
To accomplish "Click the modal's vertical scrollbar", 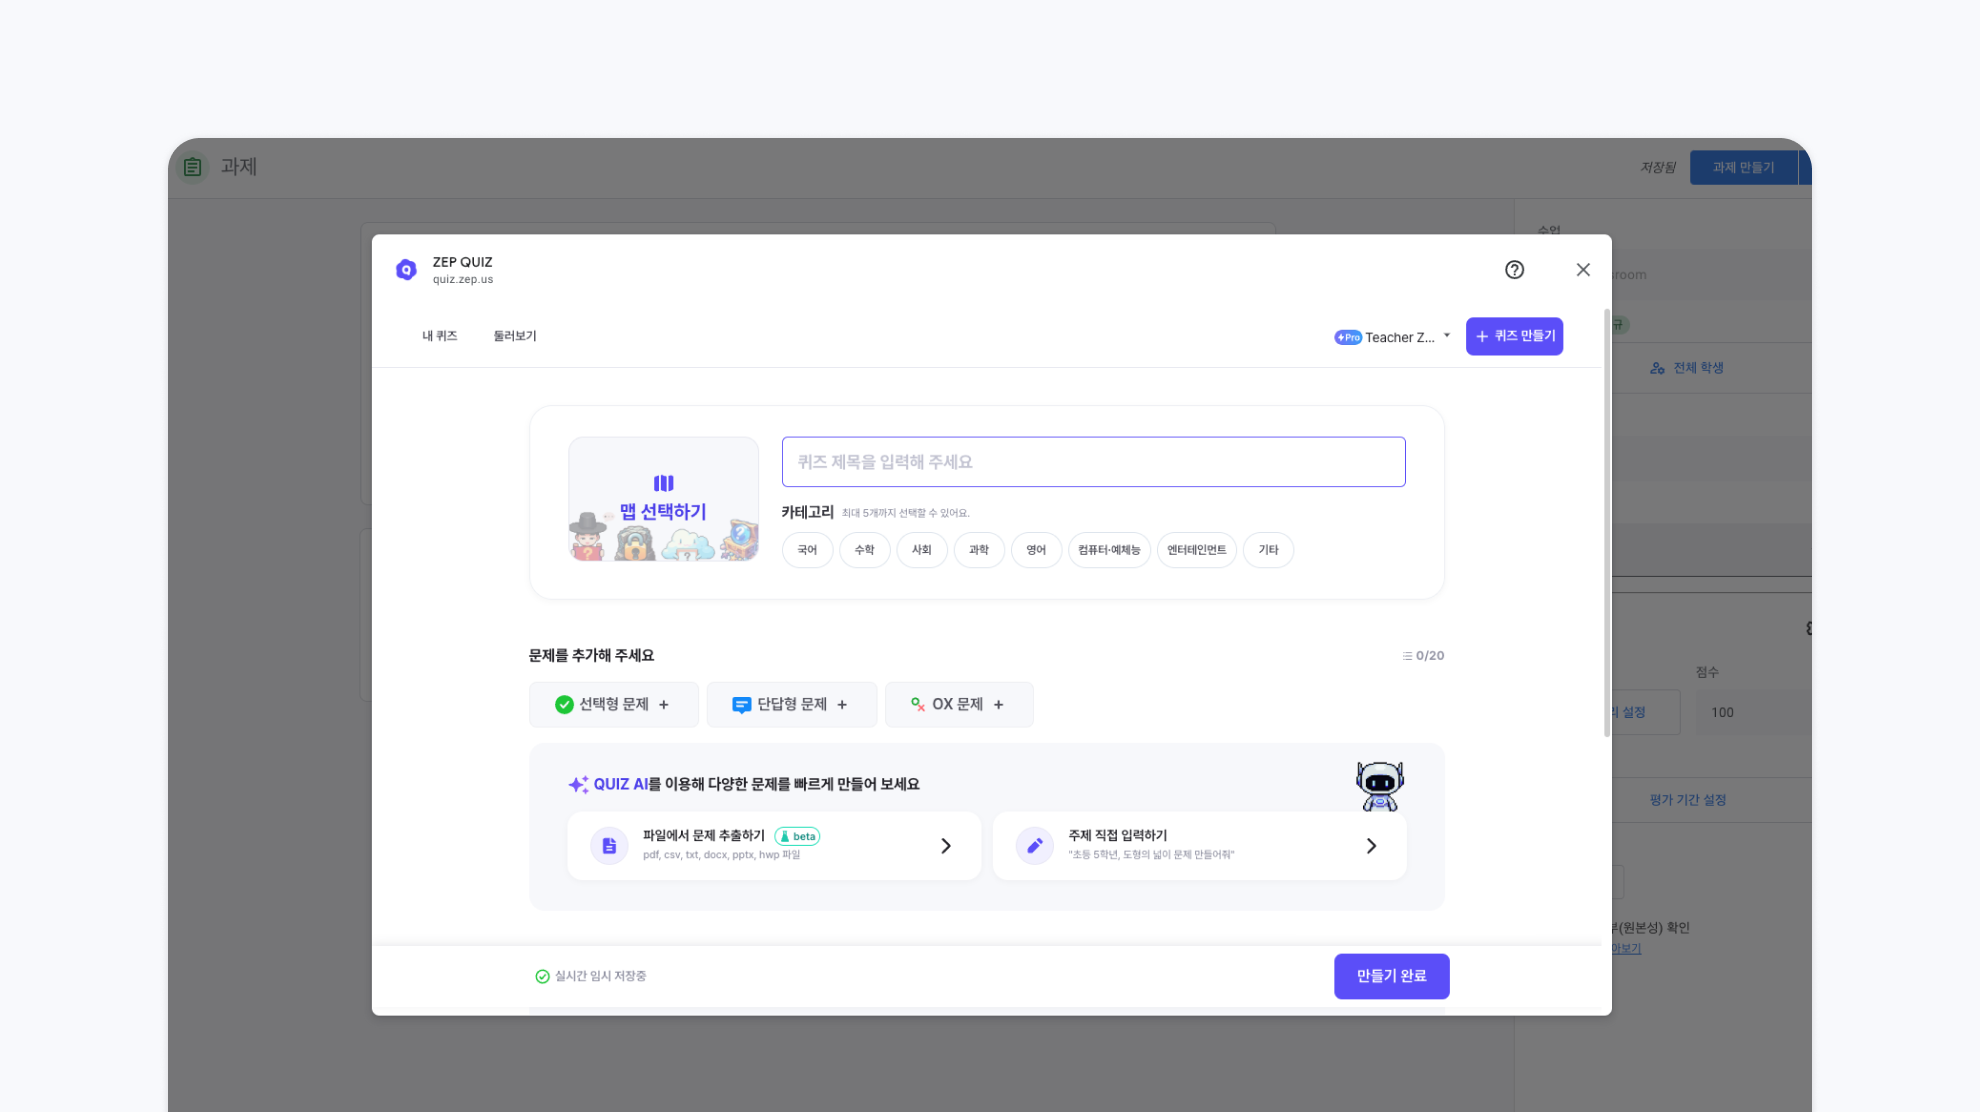I will pyautogui.click(x=1606, y=520).
